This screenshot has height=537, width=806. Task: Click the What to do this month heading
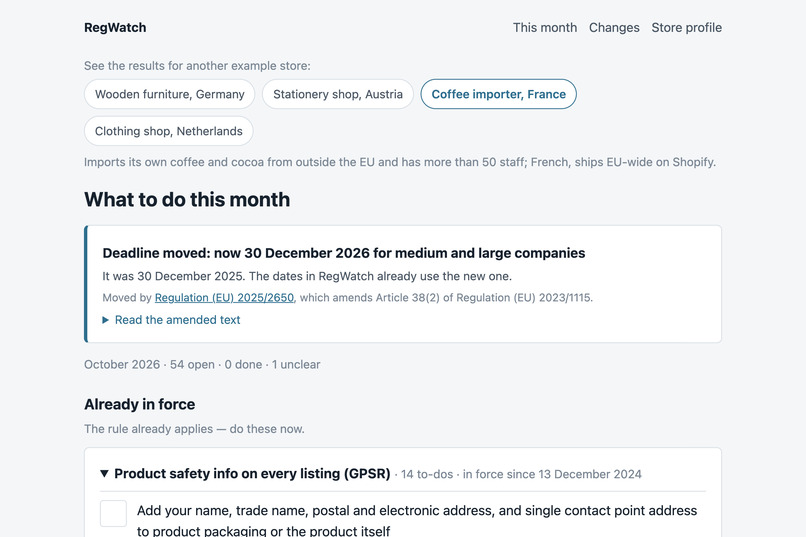[x=187, y=199]
